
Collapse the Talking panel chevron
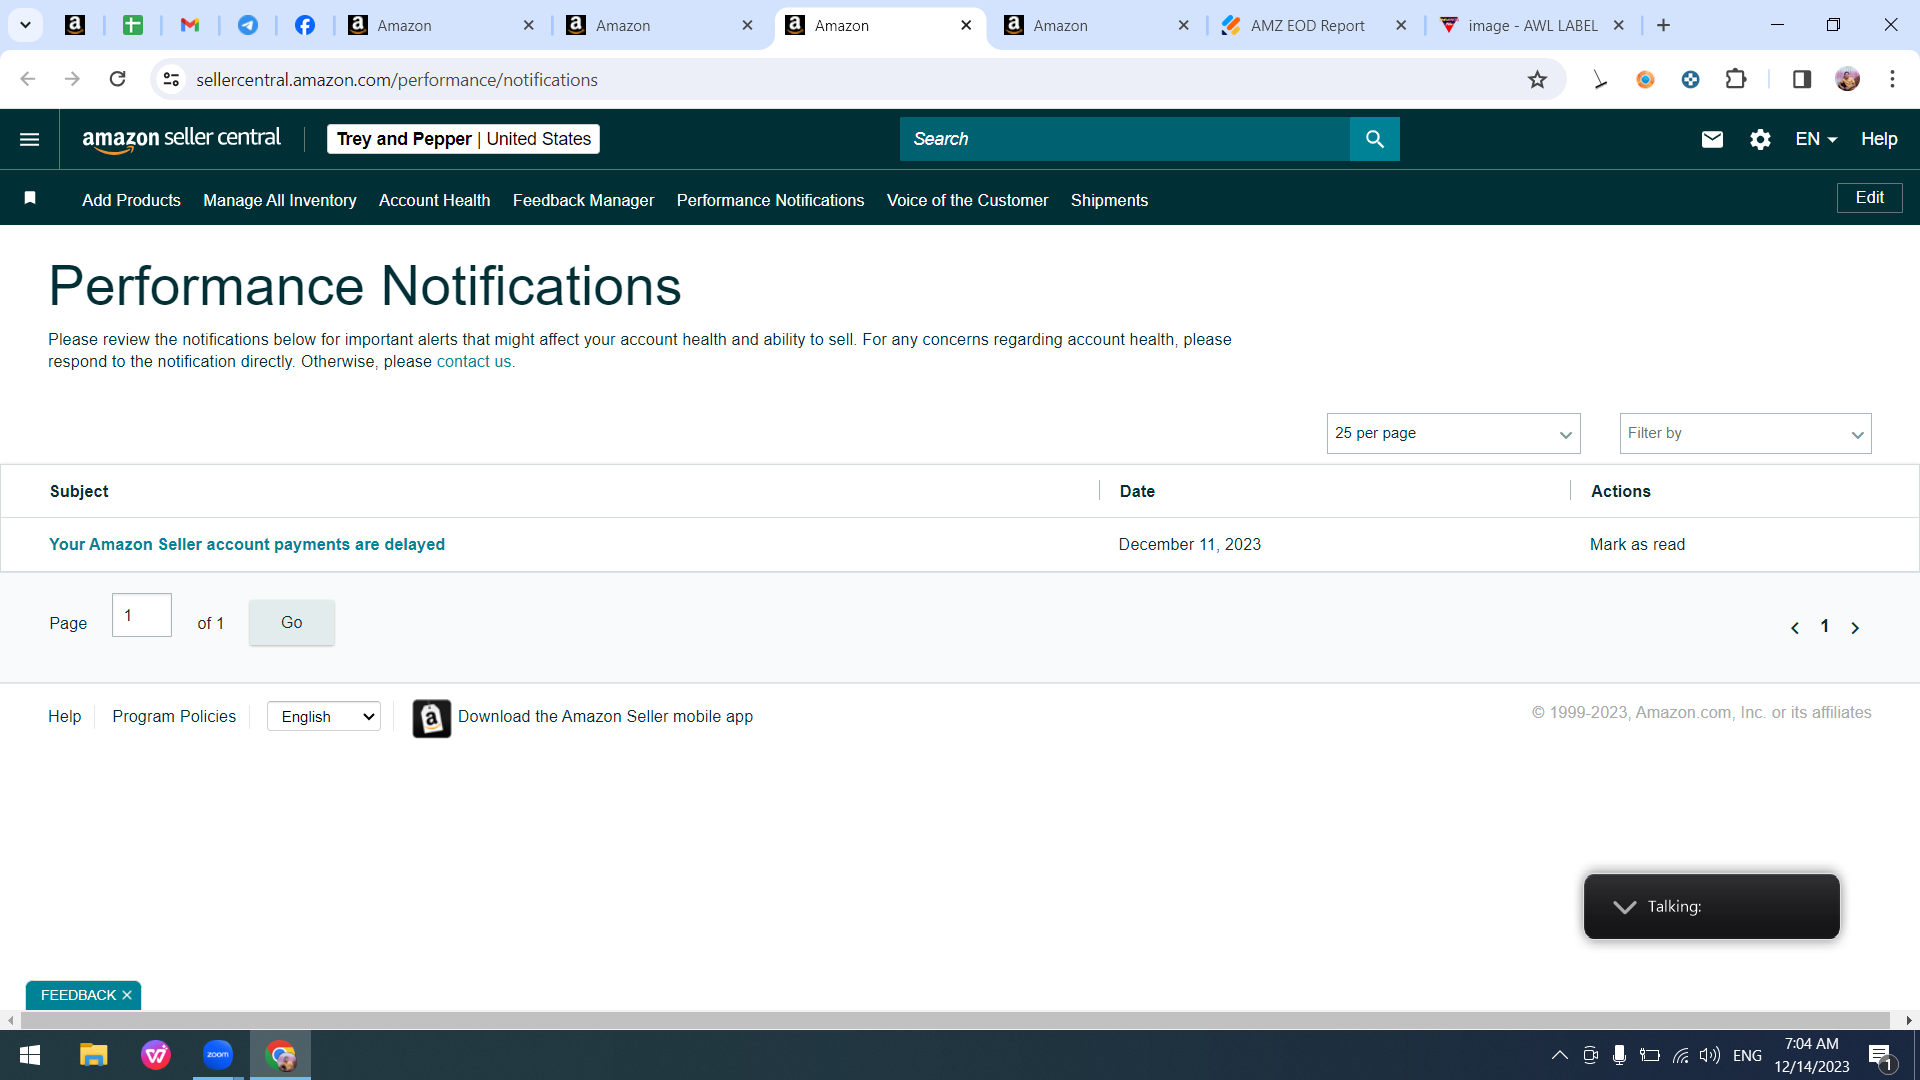pyautogui.click(x=1625, y=907)
